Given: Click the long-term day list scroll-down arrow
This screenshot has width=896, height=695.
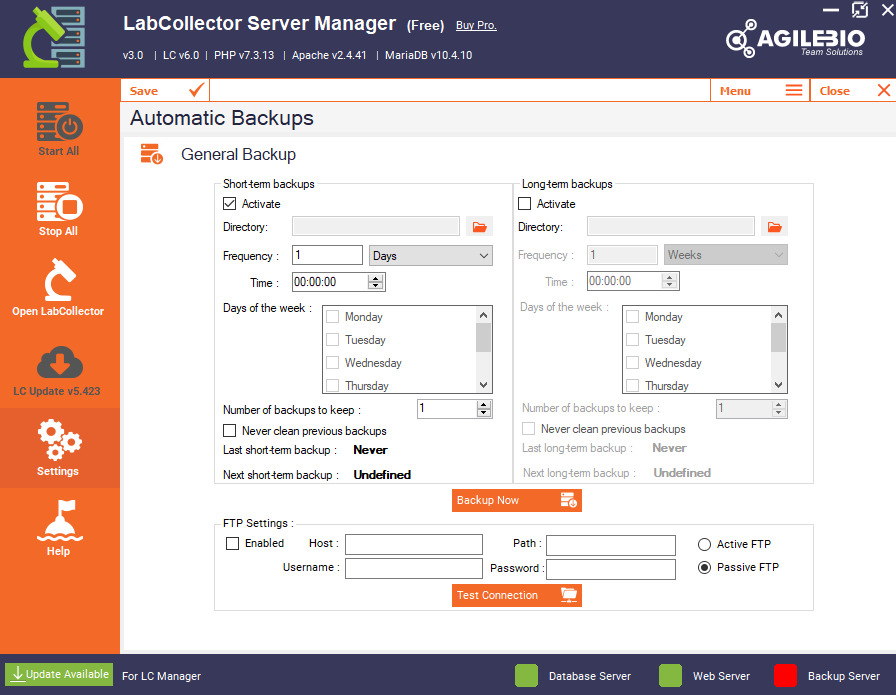Looking at the screenshot, I should (x=778, y=385).
